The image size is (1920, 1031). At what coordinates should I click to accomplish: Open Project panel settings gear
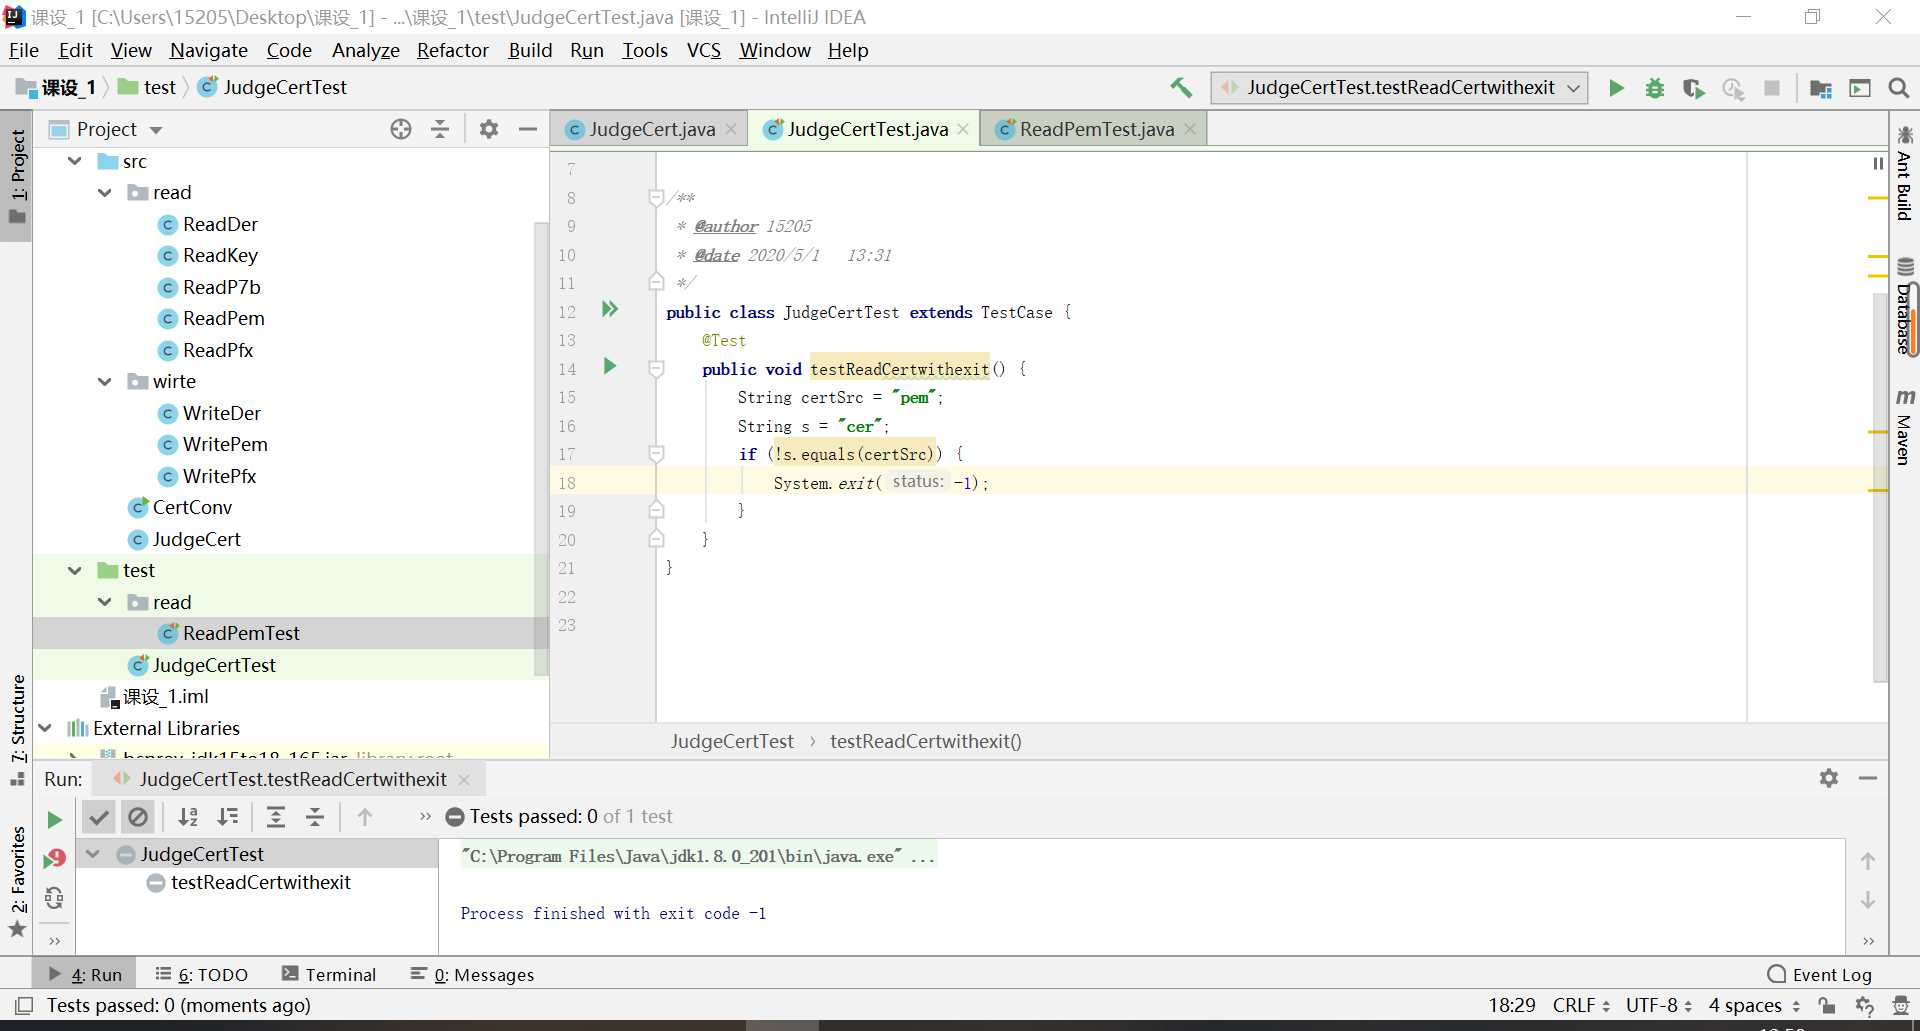pyautogui.click(x=489, y=129)
